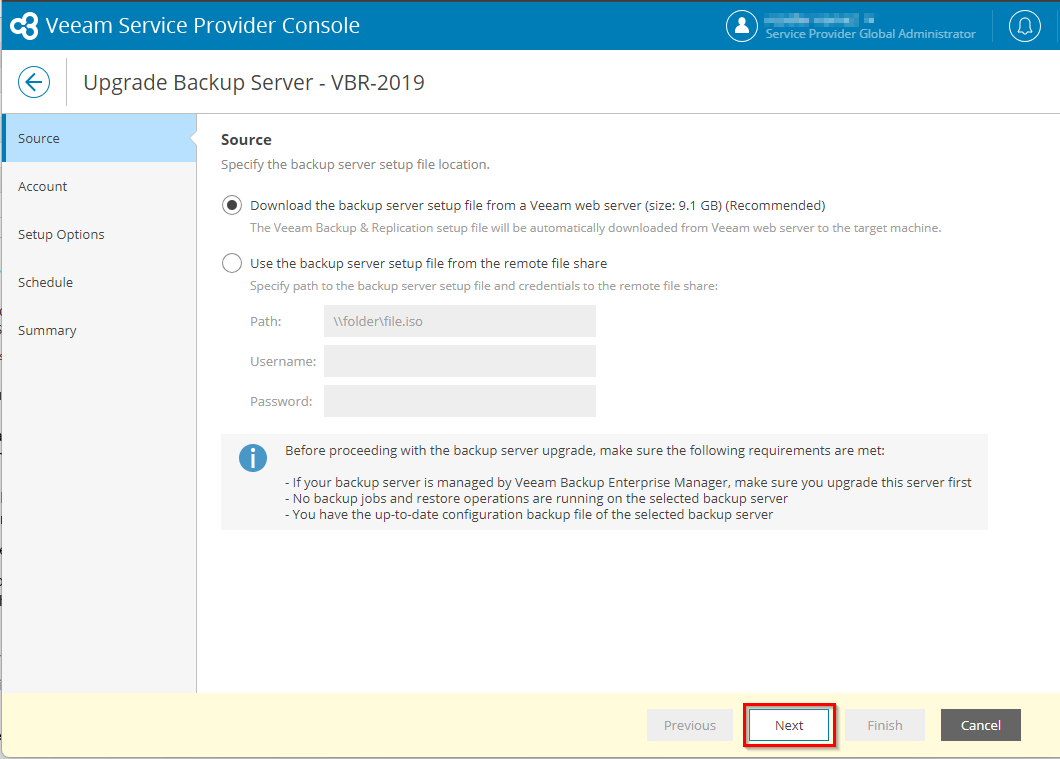
Task: Click the text 'Specify the backup server setup file location.'
Action: click(x=355, y=164)
